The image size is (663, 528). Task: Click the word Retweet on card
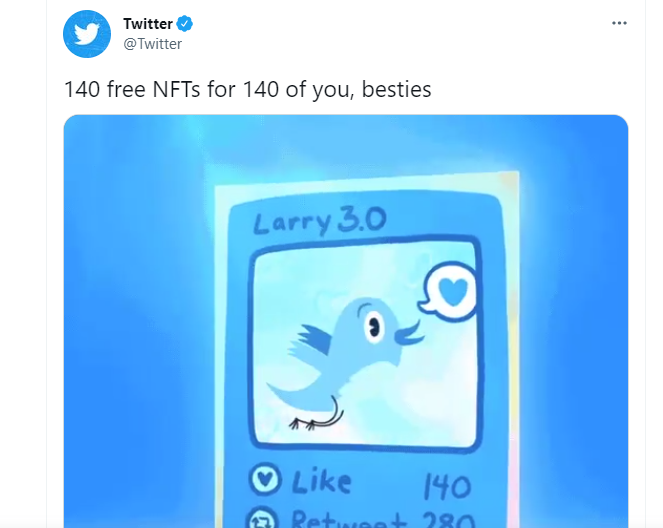tap(349, 519)
